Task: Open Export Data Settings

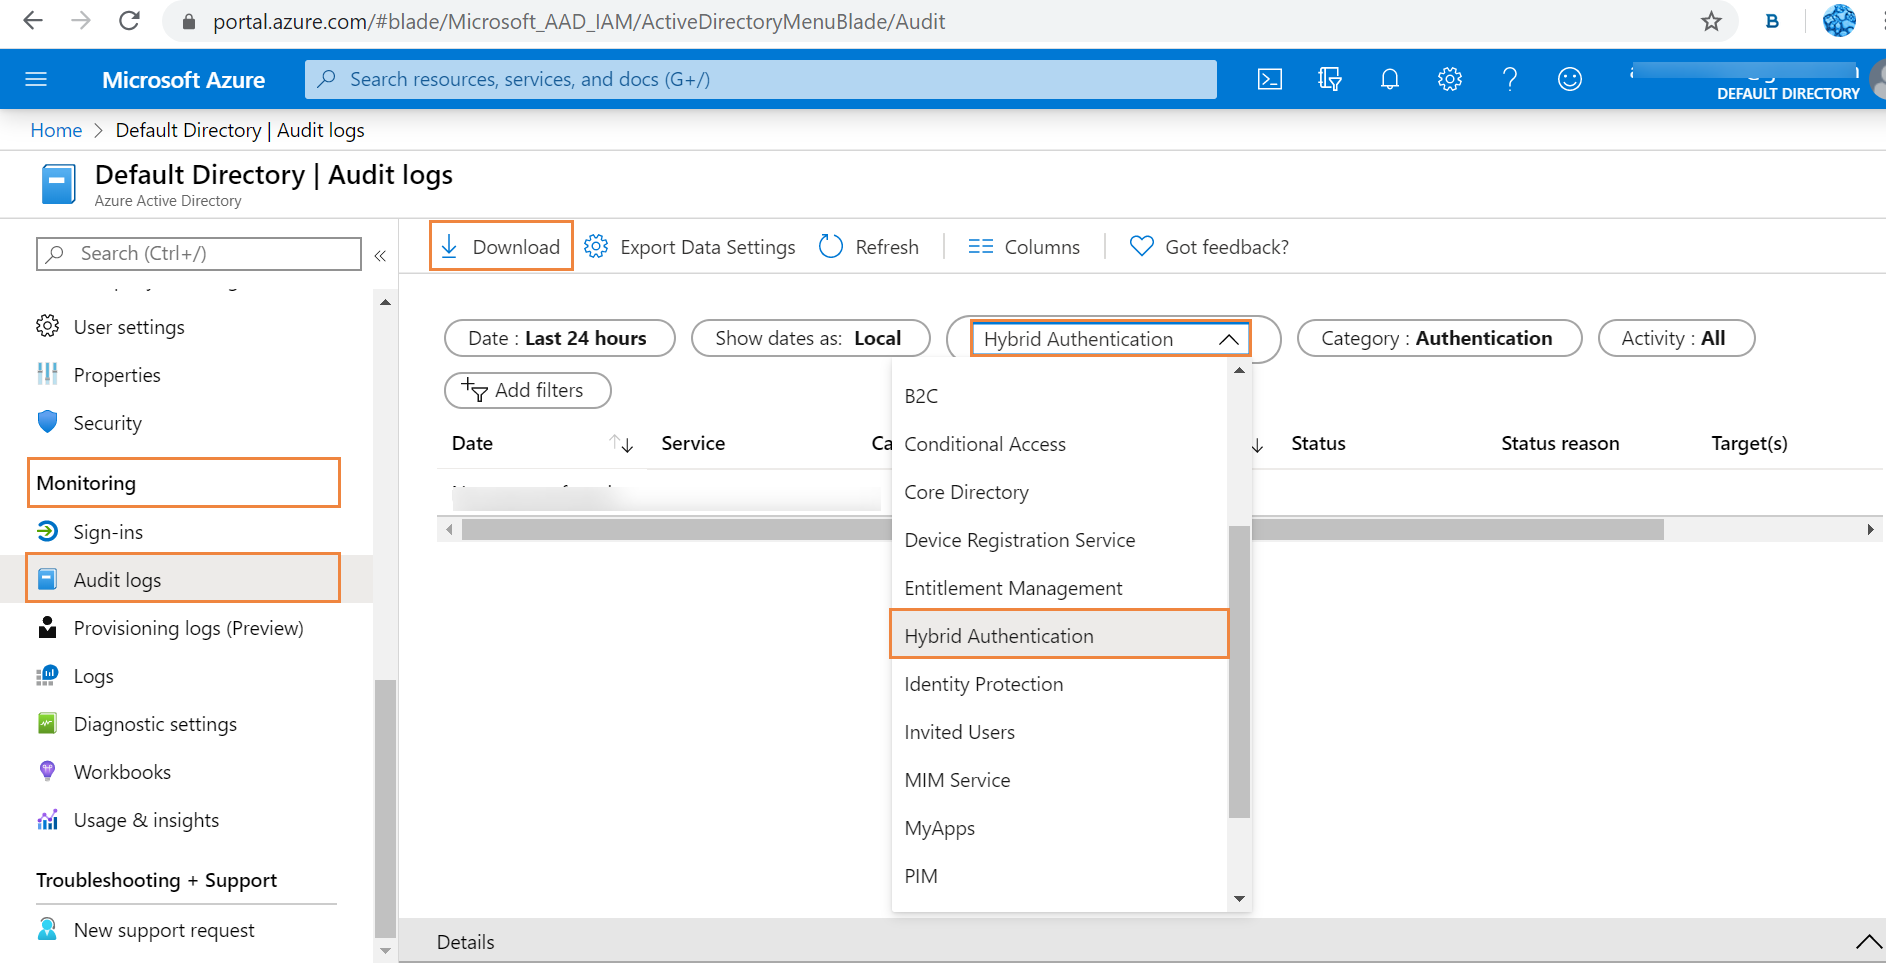Action: click(x=690, y=246)
